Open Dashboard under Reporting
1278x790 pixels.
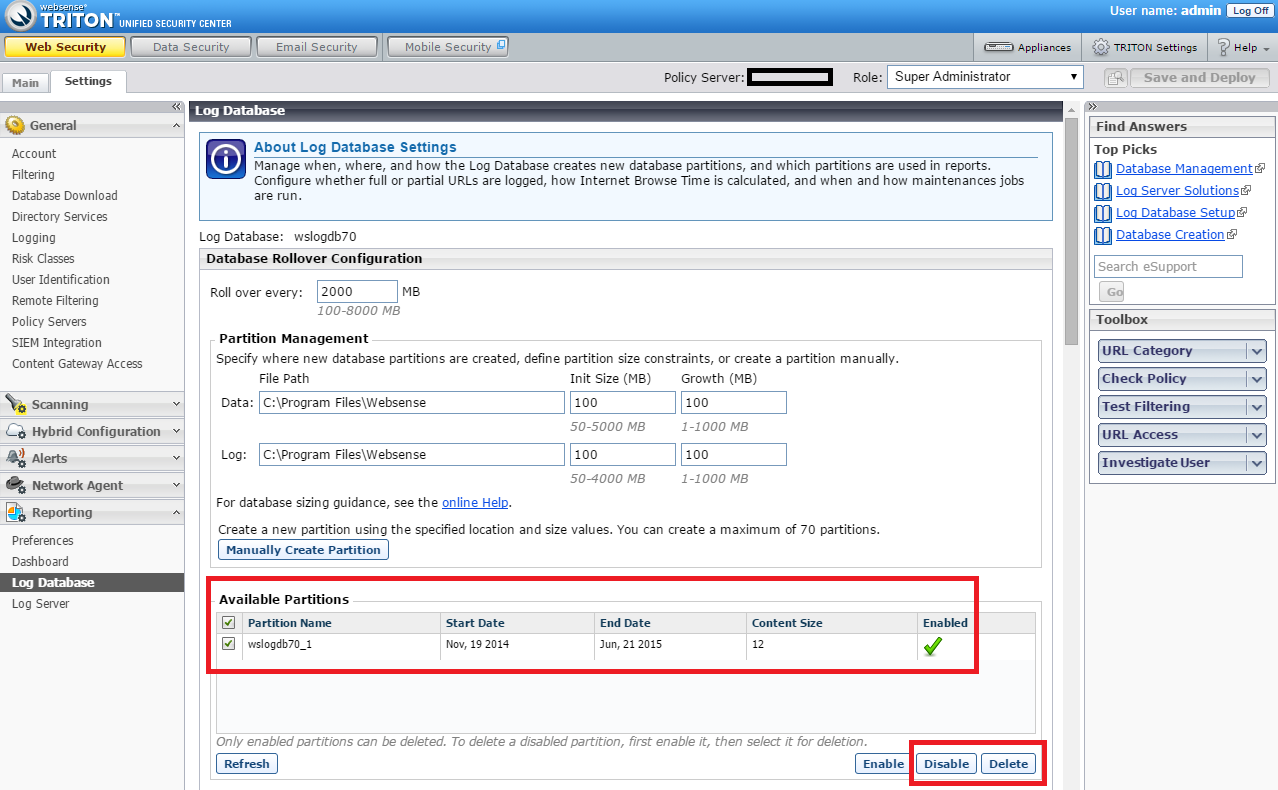40,562
